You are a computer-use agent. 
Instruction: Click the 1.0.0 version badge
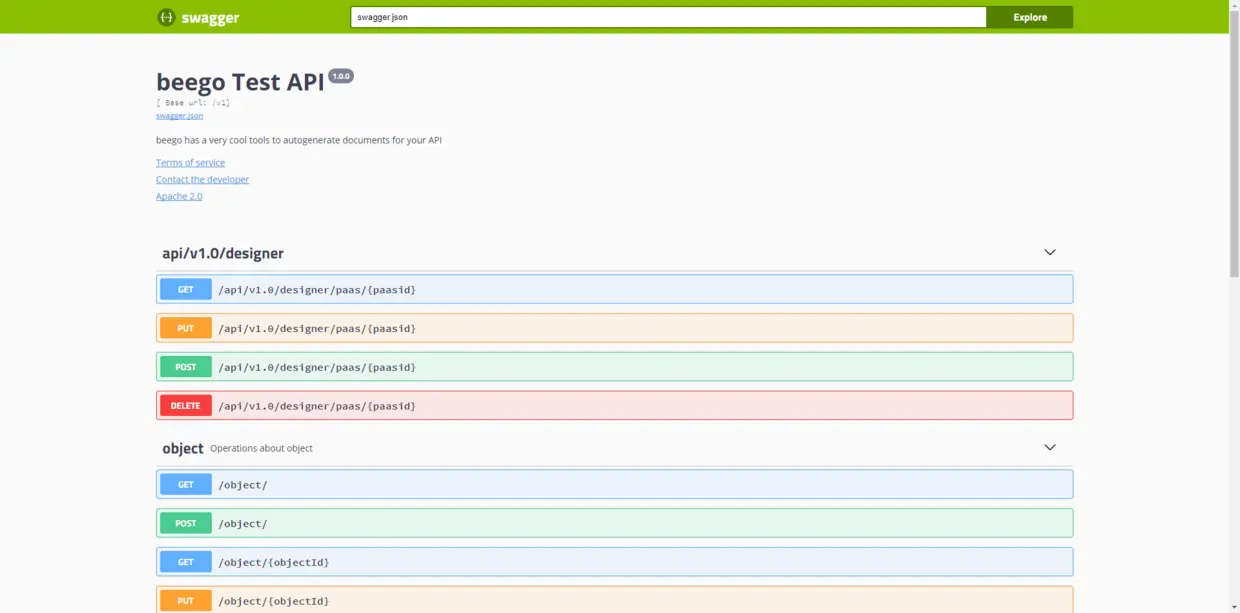[x=341, y=76]
